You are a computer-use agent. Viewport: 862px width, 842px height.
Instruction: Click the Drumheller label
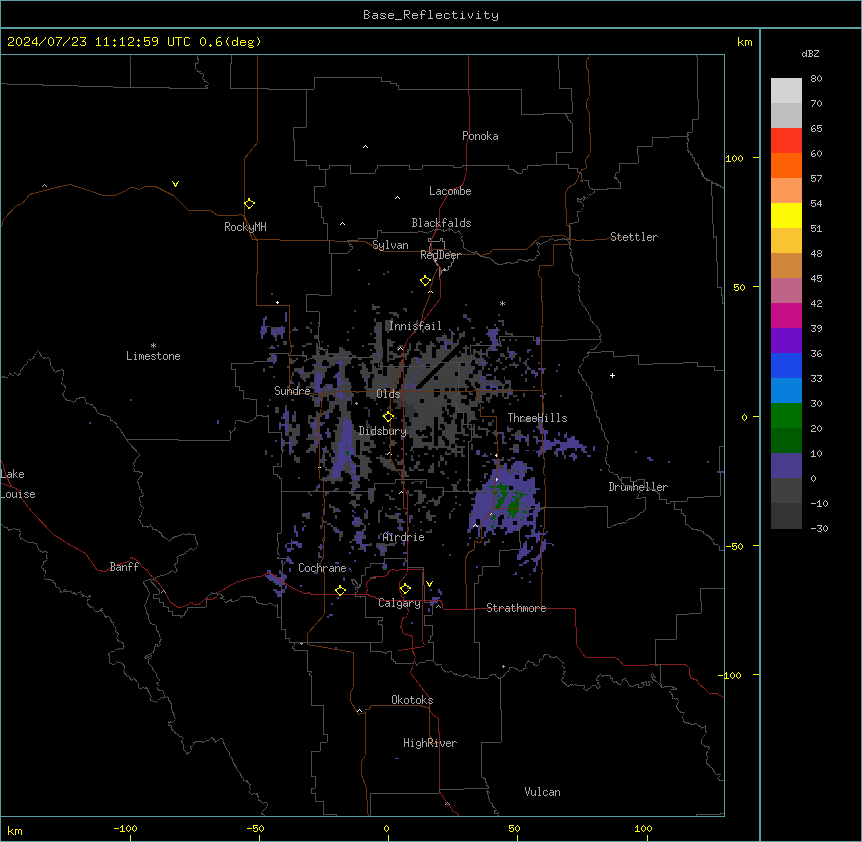click(638, 487)
